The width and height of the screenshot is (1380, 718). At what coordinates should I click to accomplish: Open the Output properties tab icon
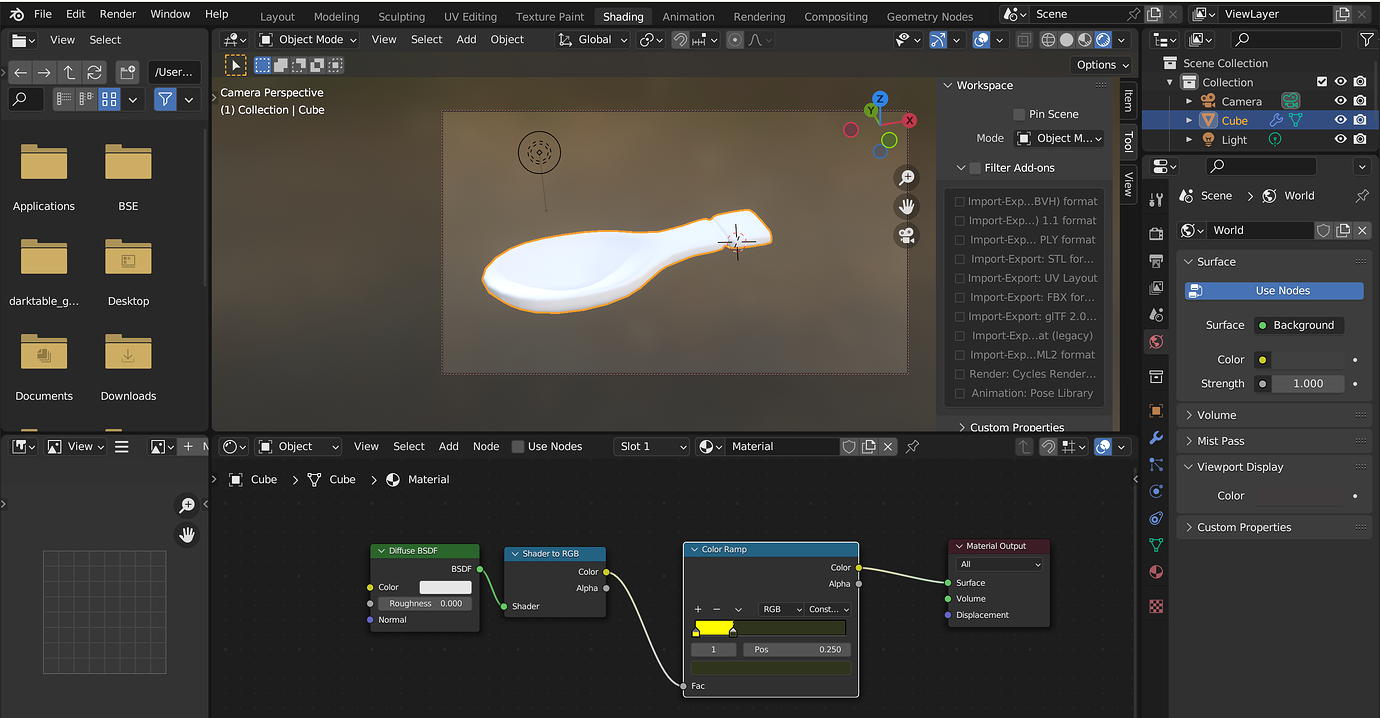1156,261
